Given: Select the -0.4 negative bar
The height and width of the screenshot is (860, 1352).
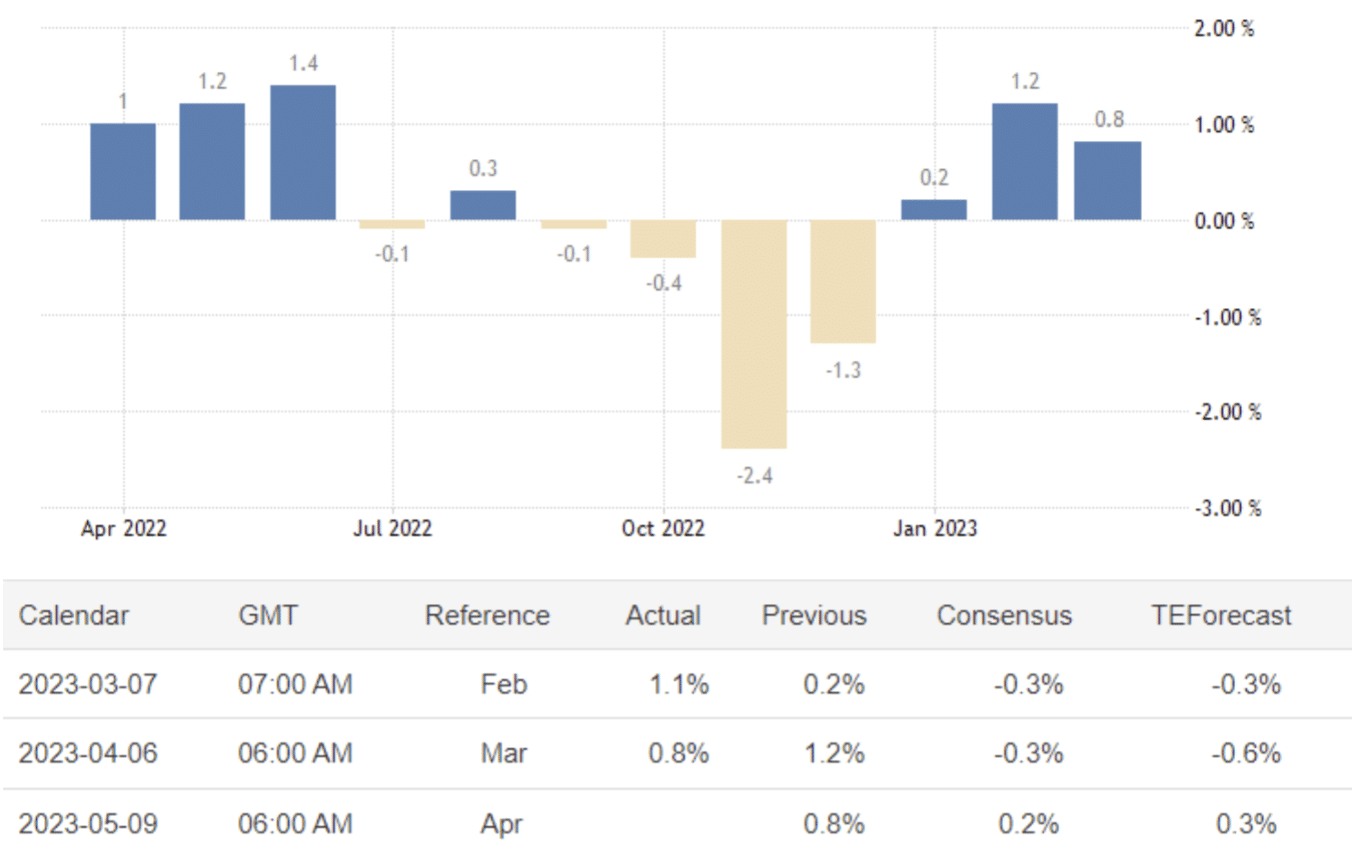Looking at the screenshot, I should point(663,239).
